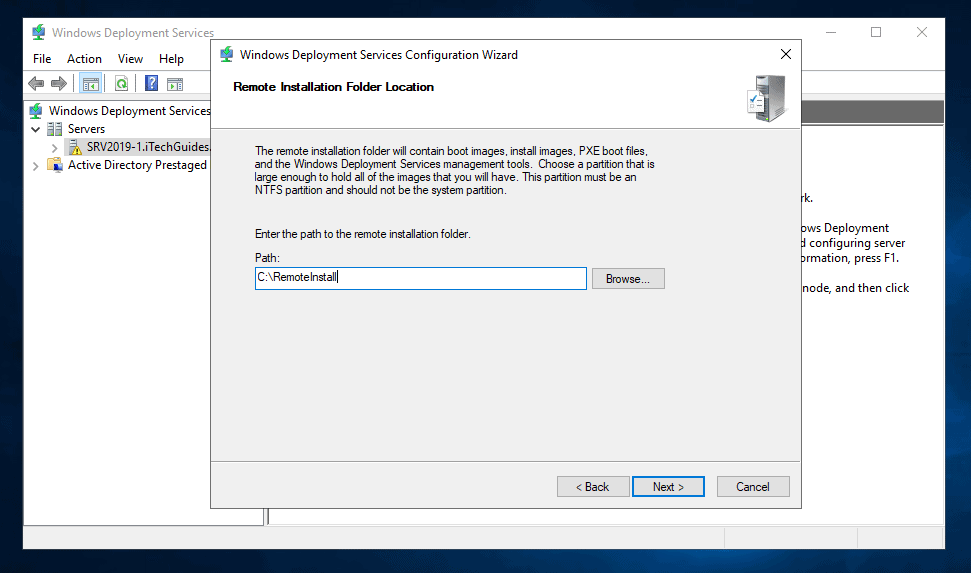This screenshot has width=971, height=573.
Task: Open the File menu
Action: (42, 59)
